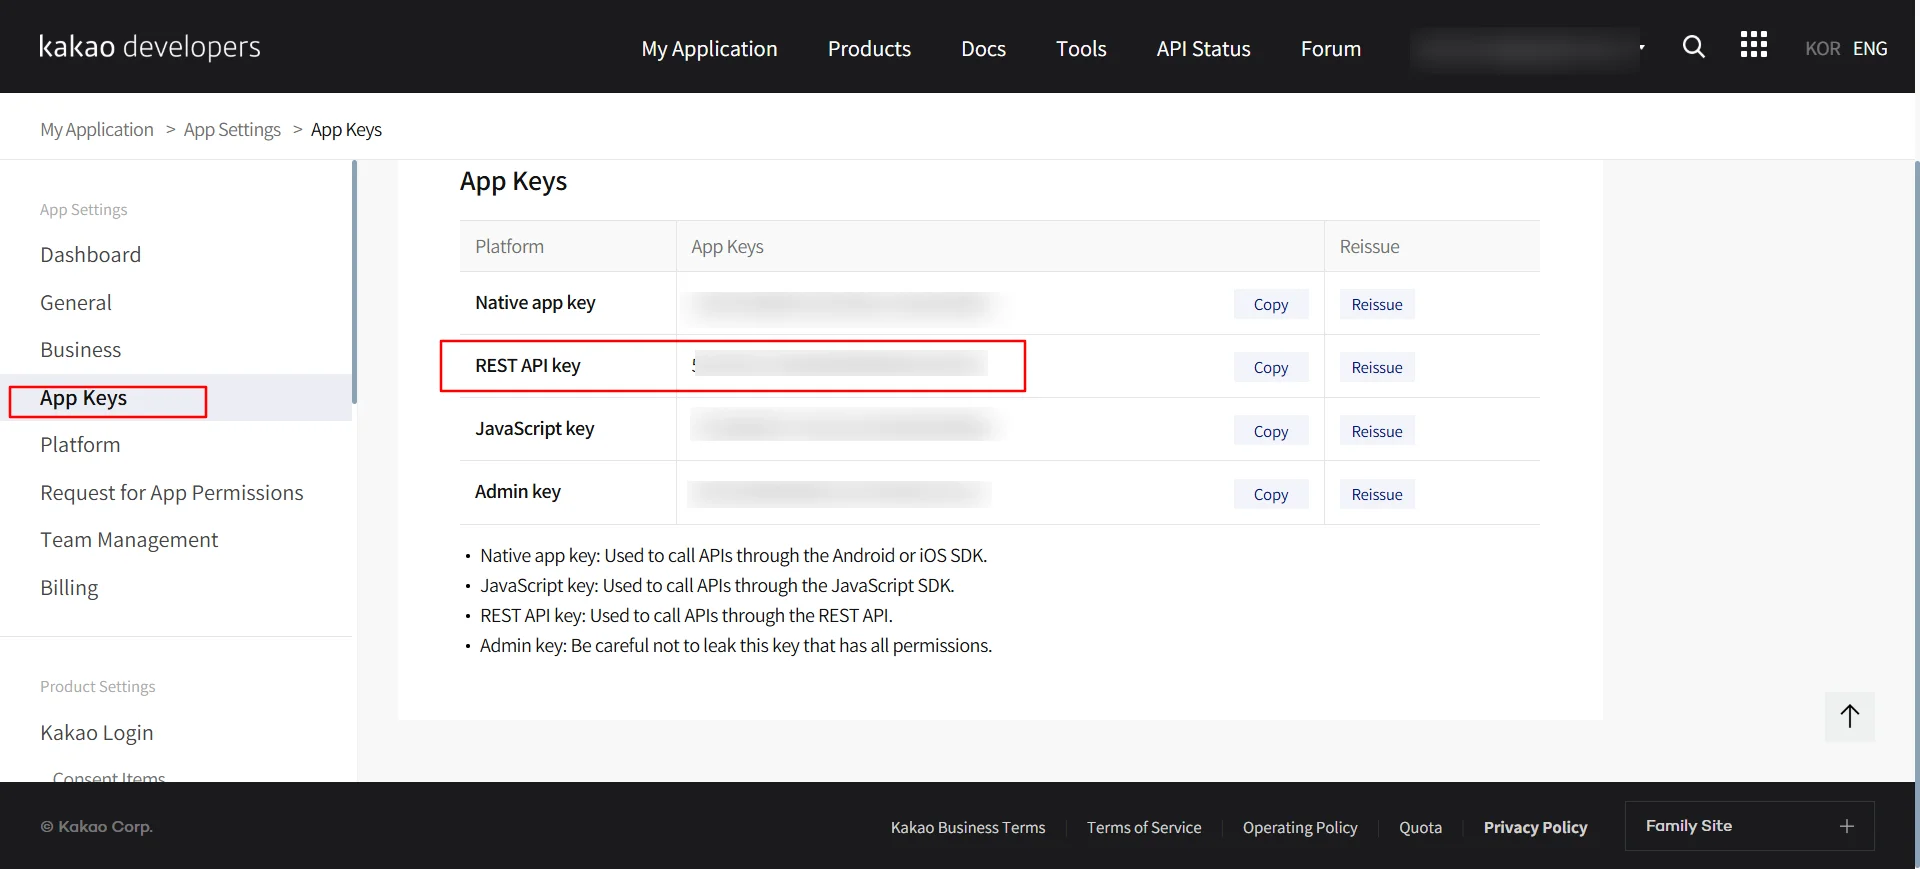The image size is (1920, 869).
Task: Select Platform in sidebar
Action: (80, 445)
